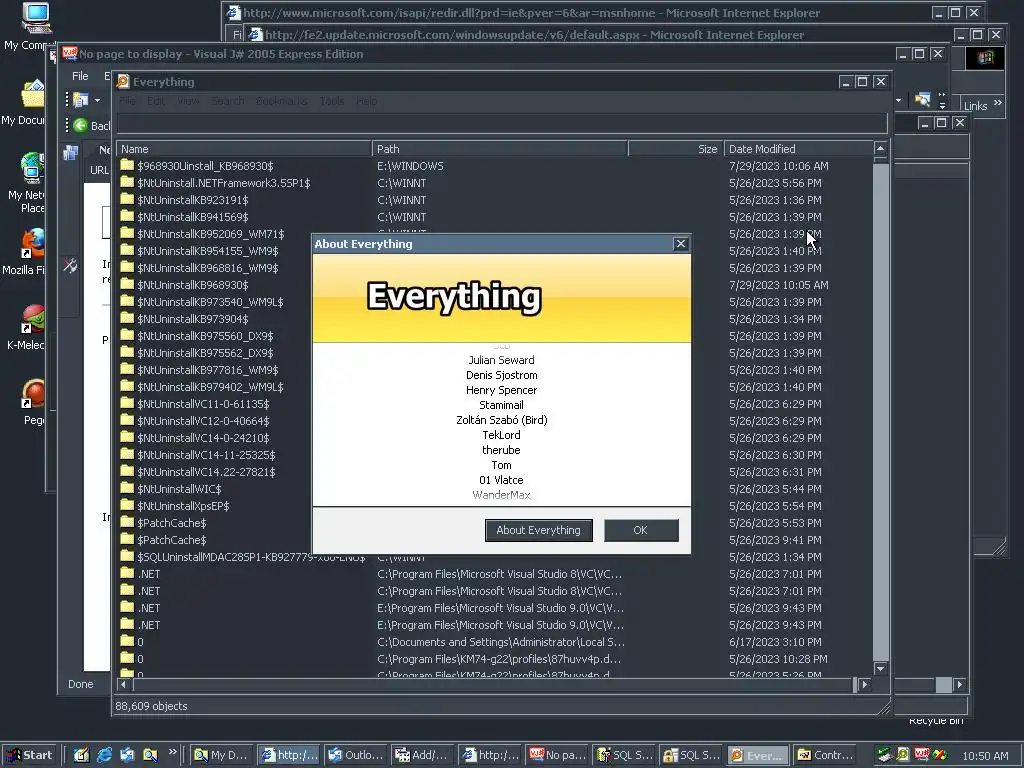Launch Internet Explorer from quick launch

pos(104,755)
